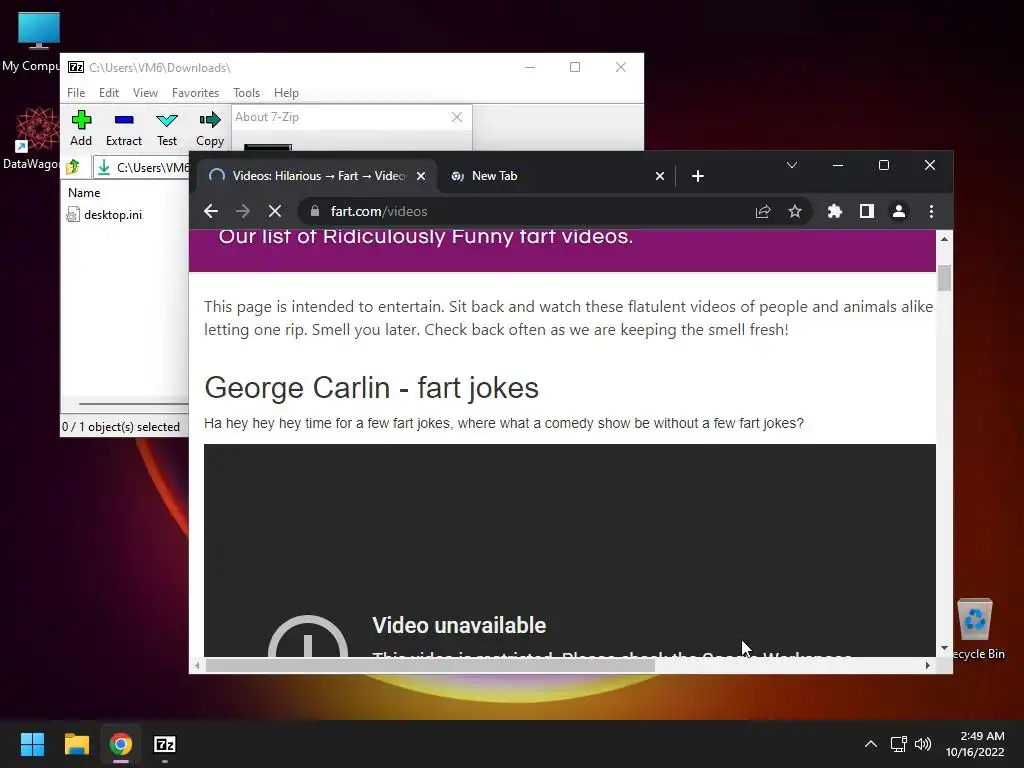Click the Chrome taskbar icon
The height and width of the screenshot is (768, 1024).
(x=121, y=744)
